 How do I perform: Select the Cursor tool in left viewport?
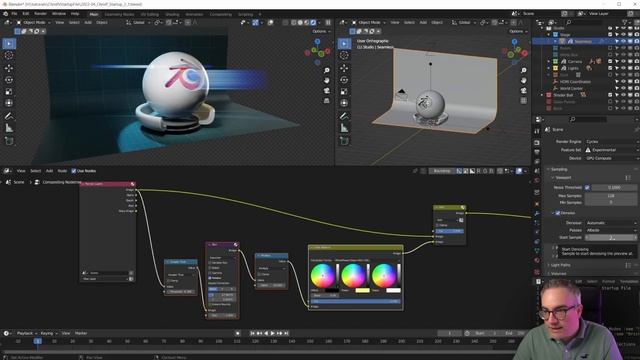point(9,56)
